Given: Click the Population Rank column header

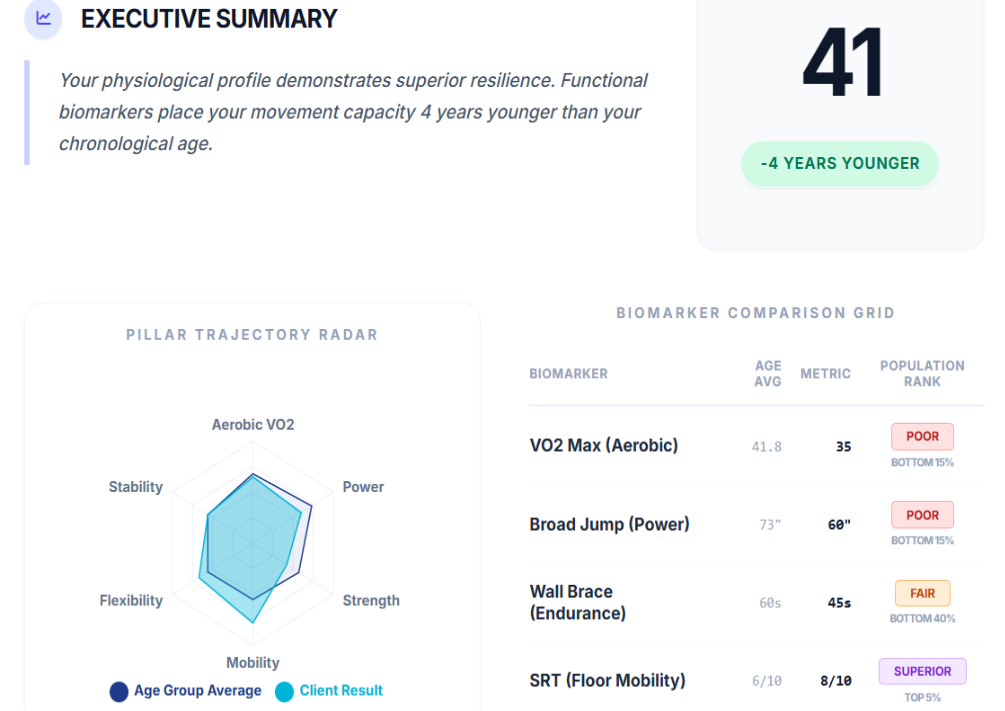Looking at the screenshot, I should 922,373.
